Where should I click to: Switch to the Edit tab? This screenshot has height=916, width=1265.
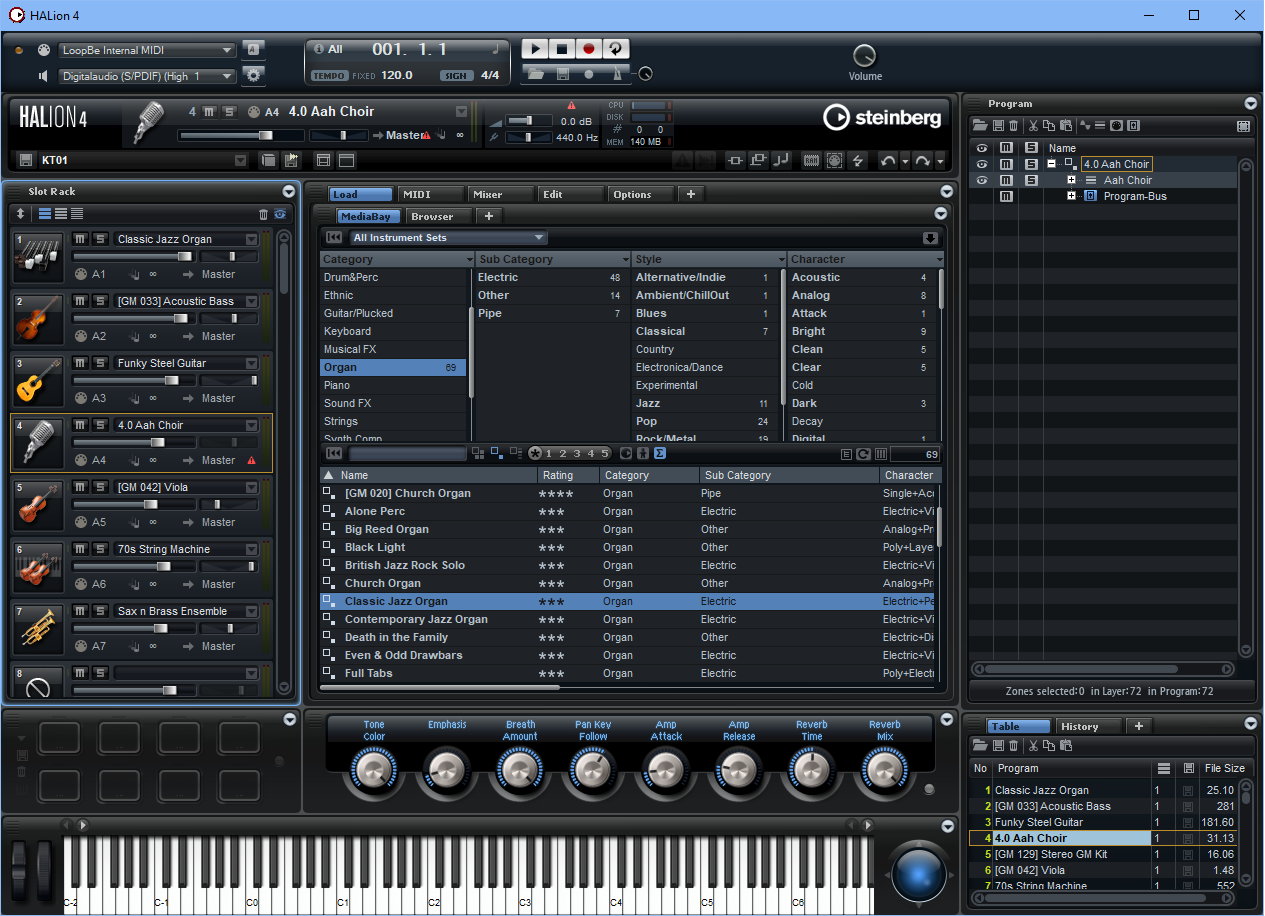click(571, 194)
